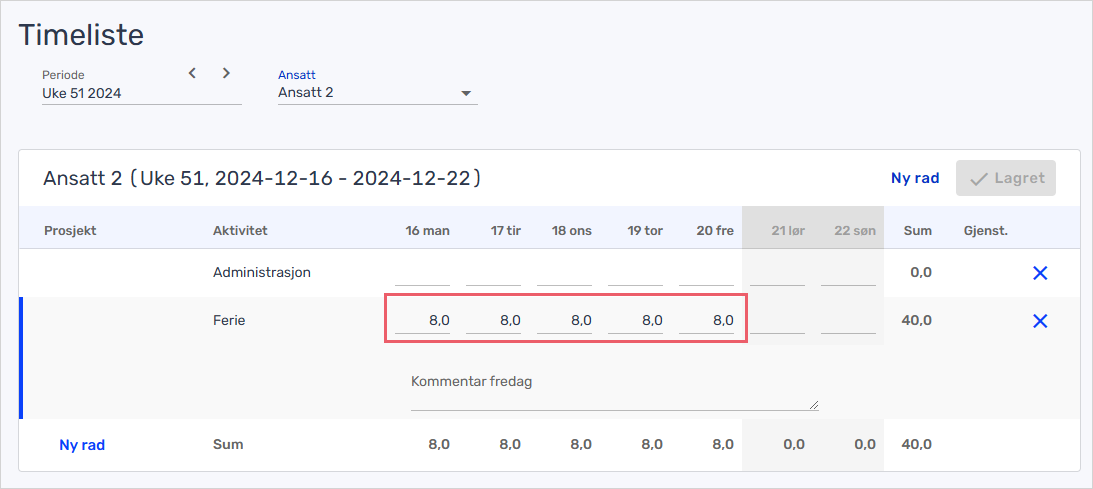Click the Periode field Uke 51 2024
The height and width of the screenshot is (489, 1093).
(x=142, y=93)
